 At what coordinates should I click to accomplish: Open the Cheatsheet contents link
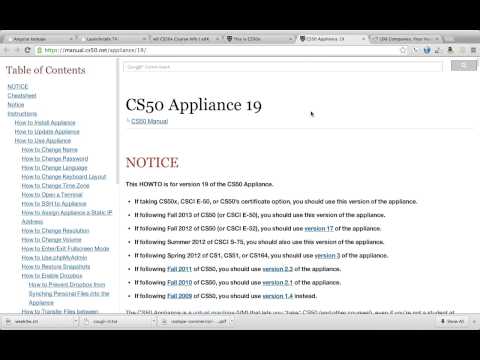click(22, 96)
